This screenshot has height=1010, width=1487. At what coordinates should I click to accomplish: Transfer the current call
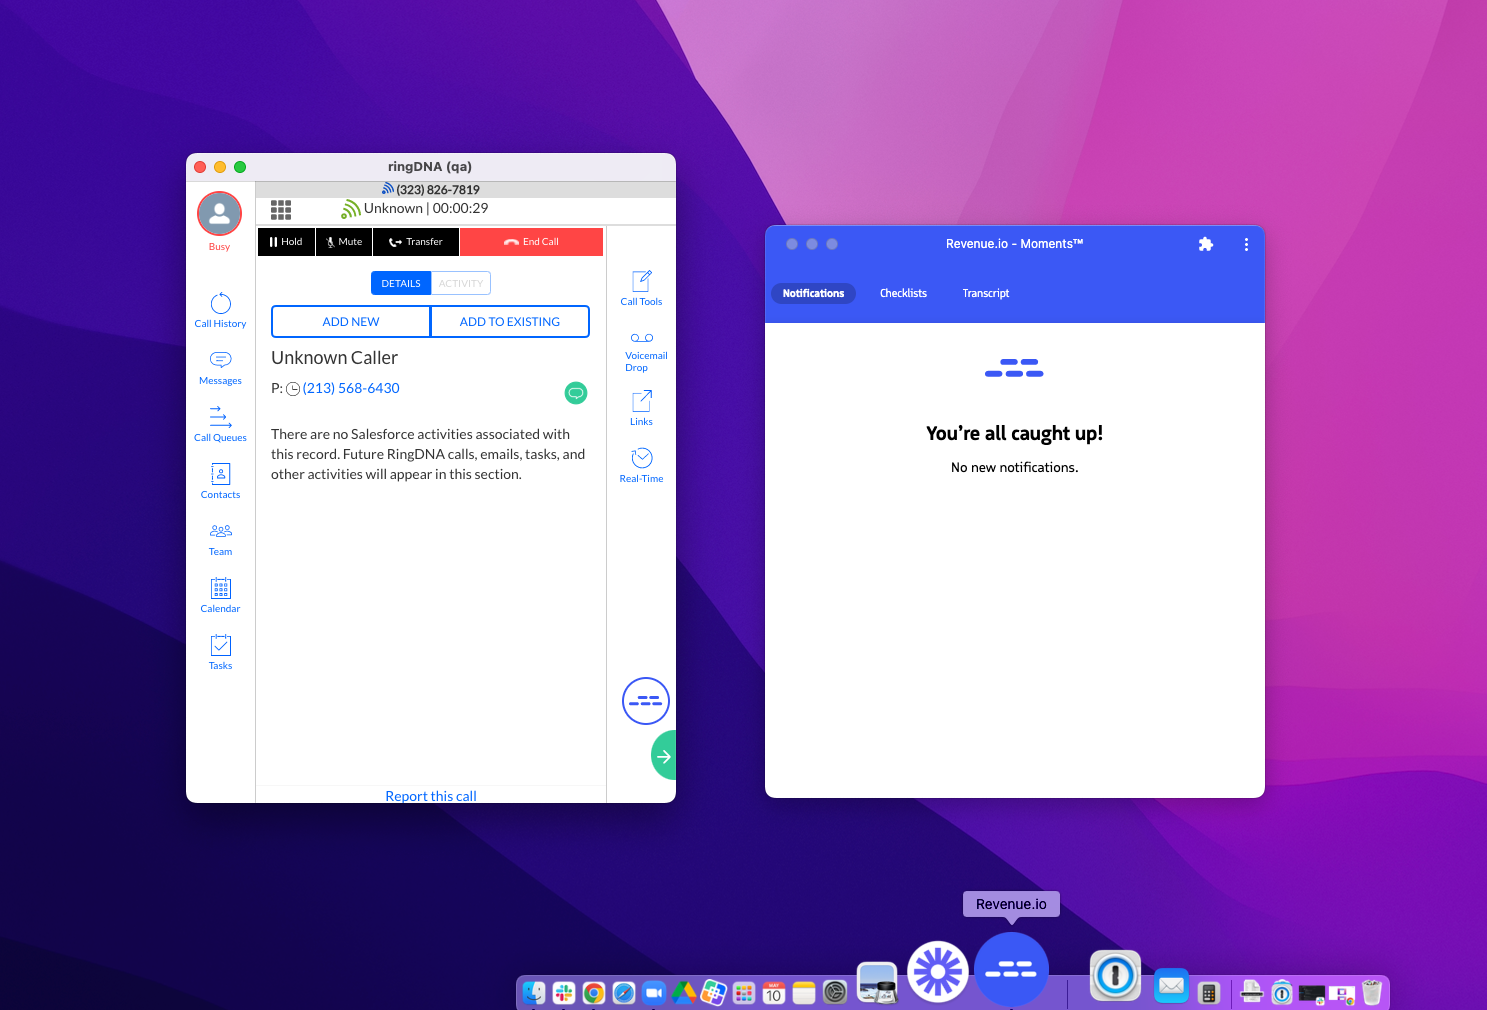(x=416, y=242)
